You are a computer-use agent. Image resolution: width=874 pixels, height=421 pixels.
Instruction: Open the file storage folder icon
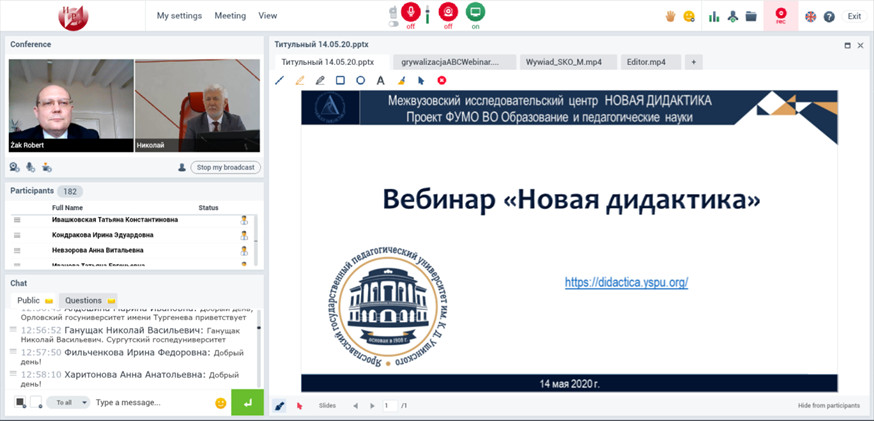pos(751,17)
